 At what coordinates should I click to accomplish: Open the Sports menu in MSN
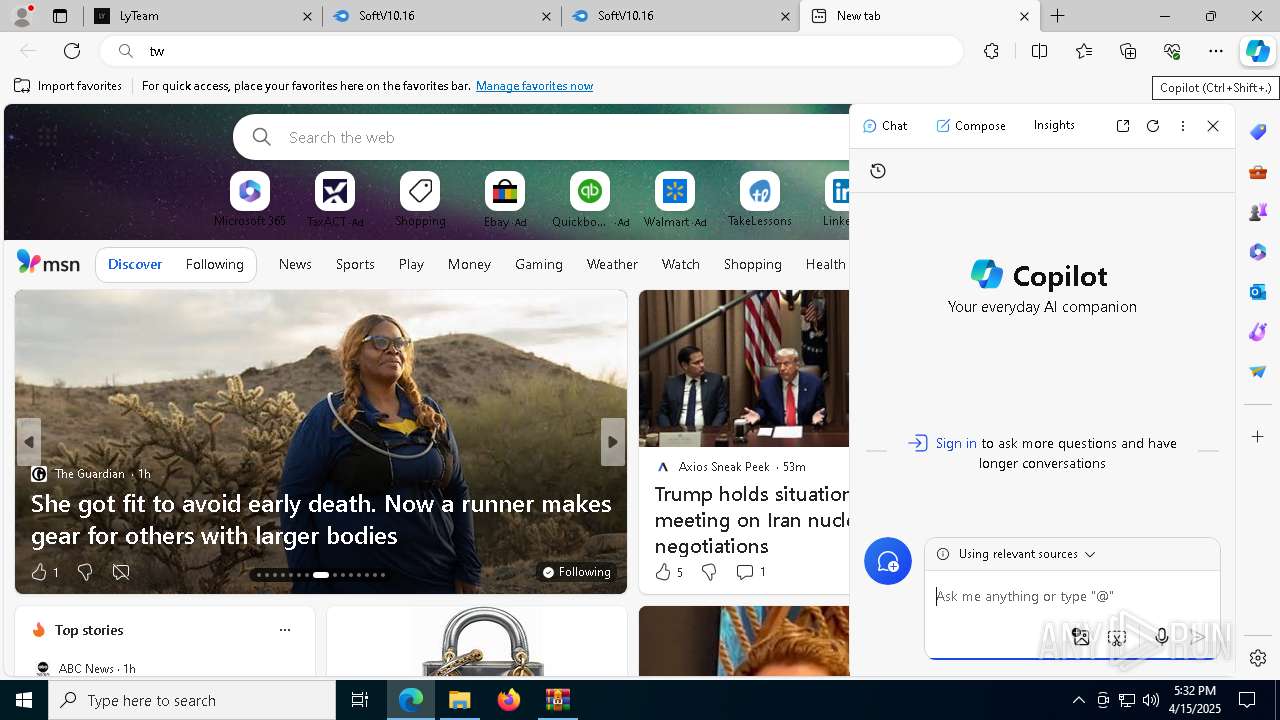(x=355, y=265)
